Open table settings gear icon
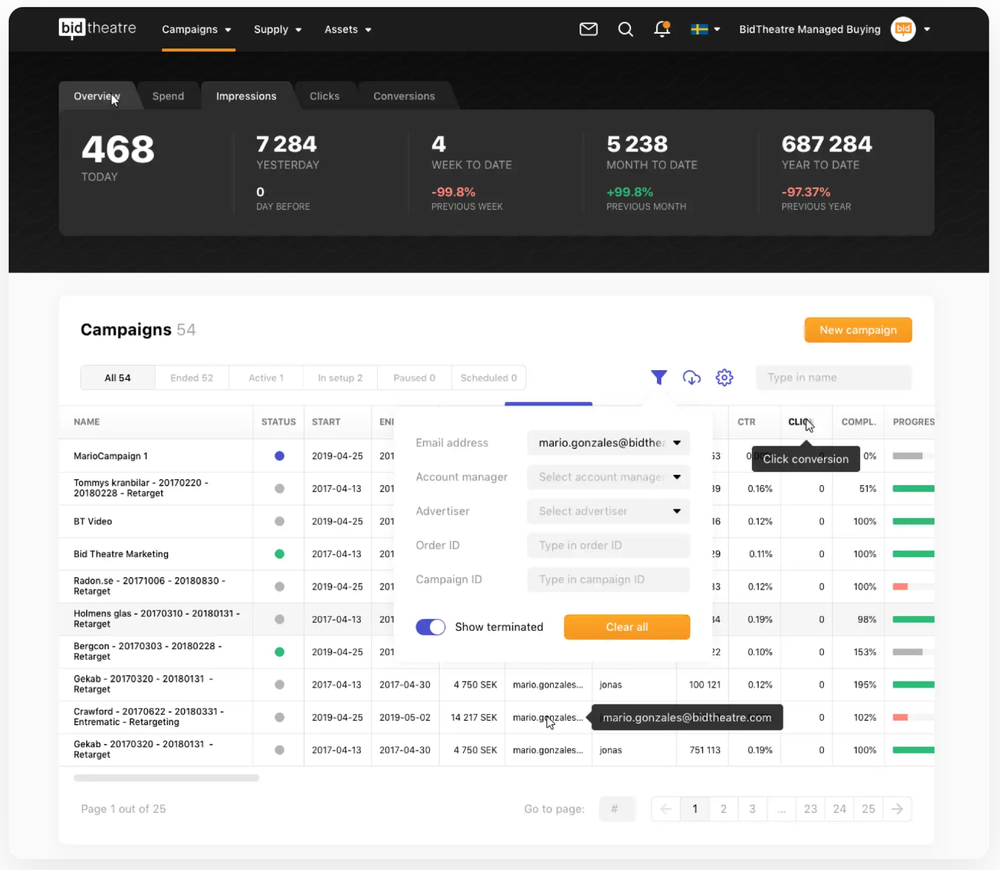This screenshot has width=1000, height=870. point(724,378)
